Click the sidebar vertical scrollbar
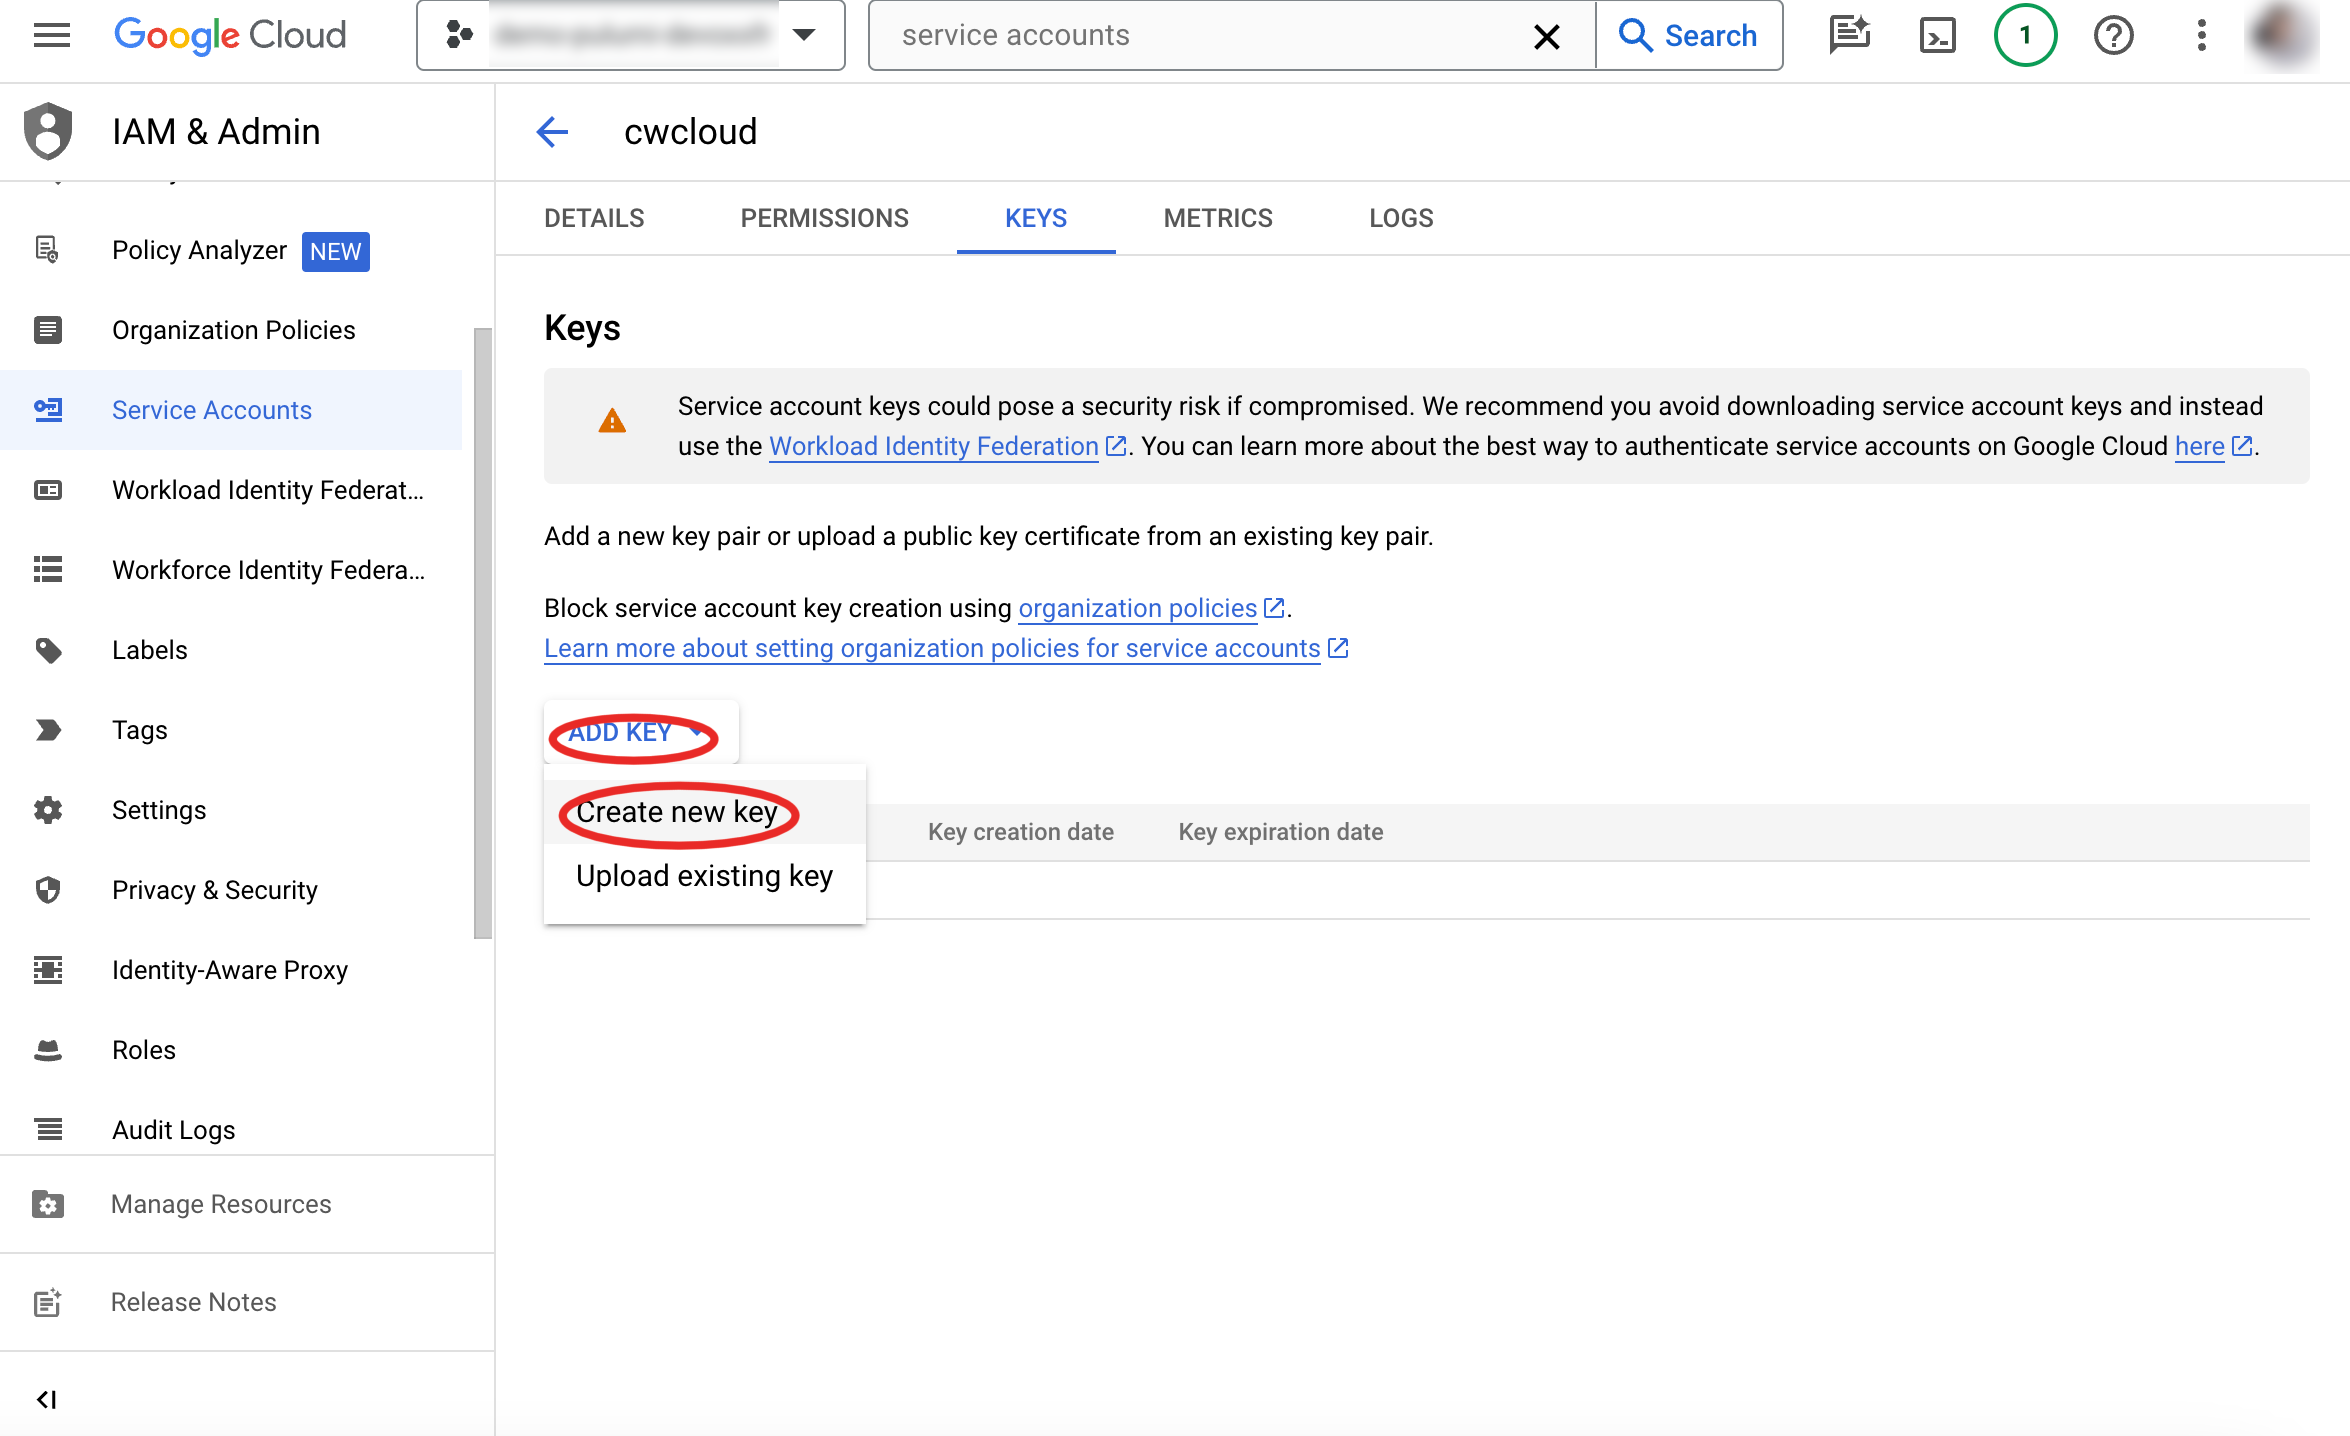 coord(483,632)
